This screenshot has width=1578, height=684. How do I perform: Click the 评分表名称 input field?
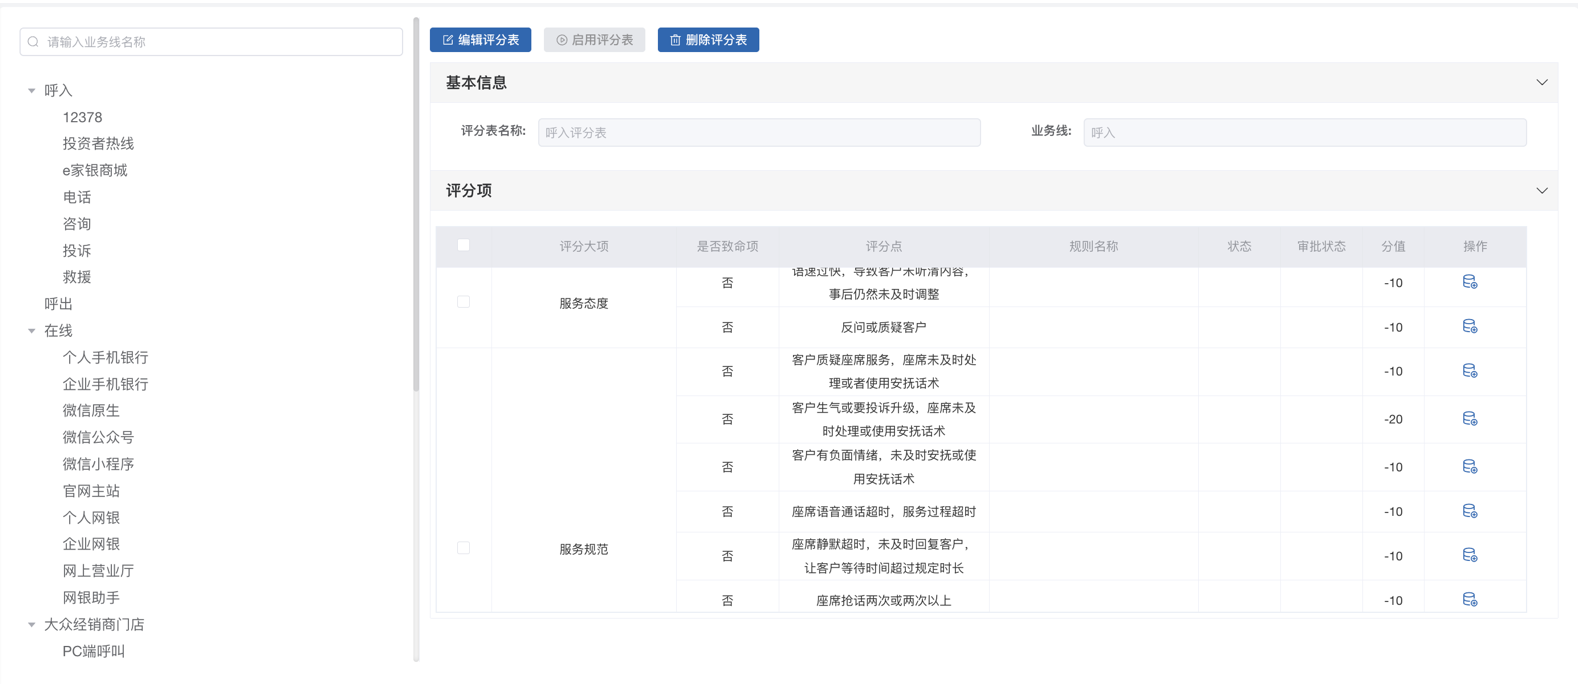[x=759, y=132]
